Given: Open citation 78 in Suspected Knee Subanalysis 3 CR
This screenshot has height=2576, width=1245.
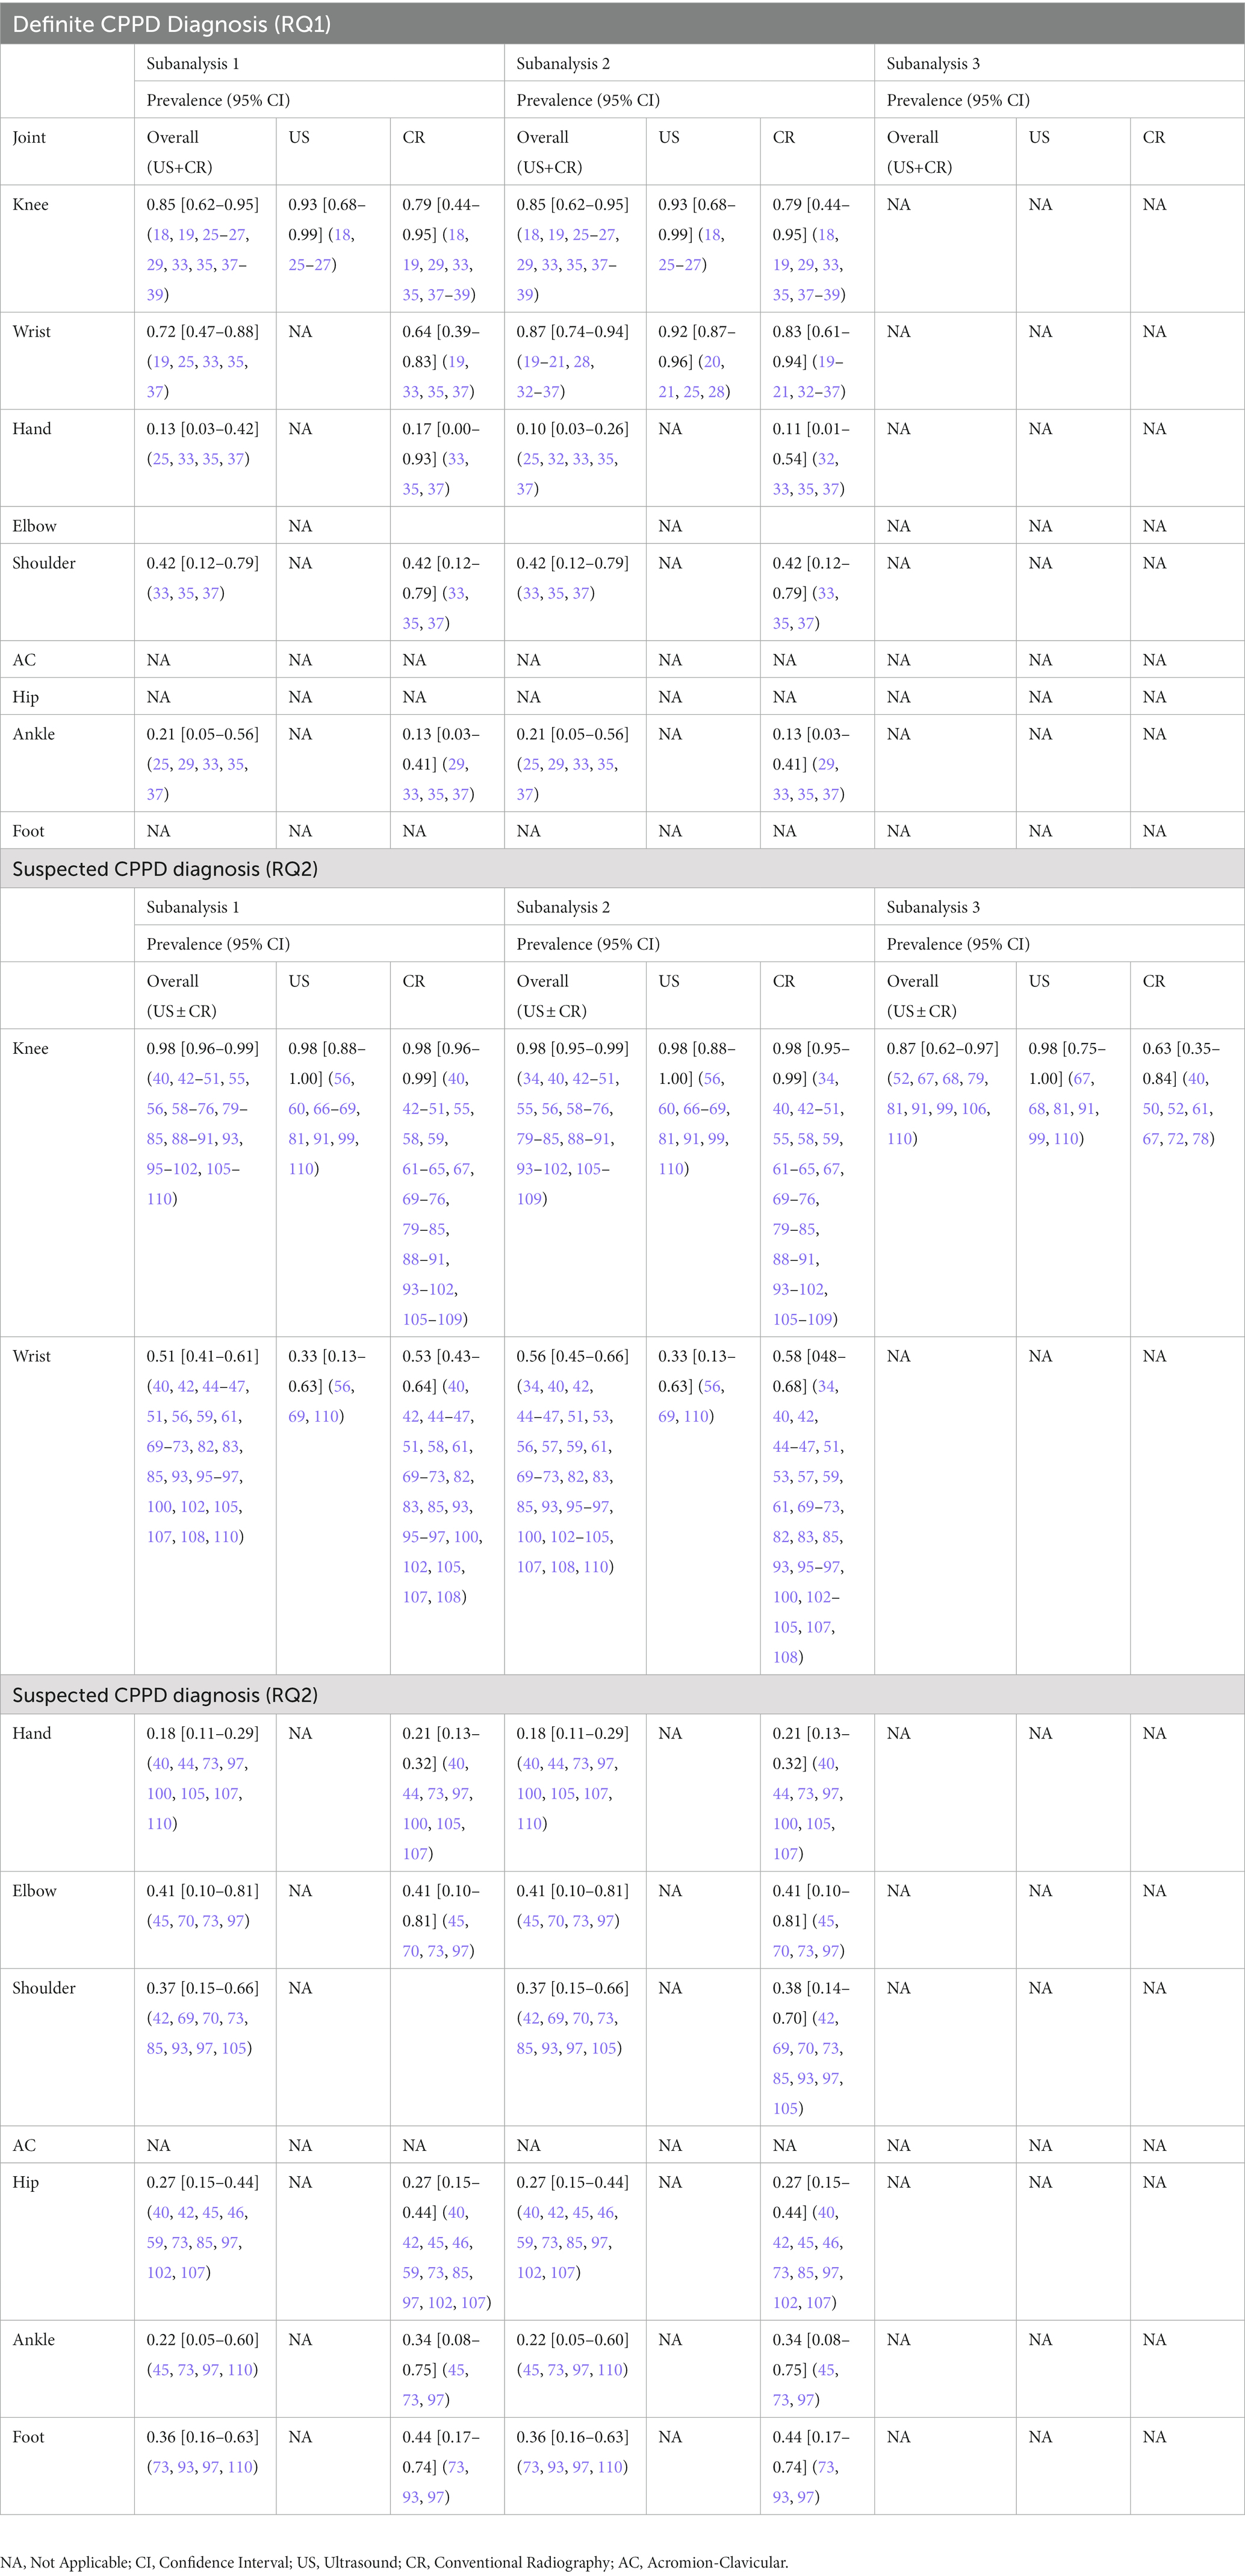Looking at the screenshot, I should 1200,1138.
